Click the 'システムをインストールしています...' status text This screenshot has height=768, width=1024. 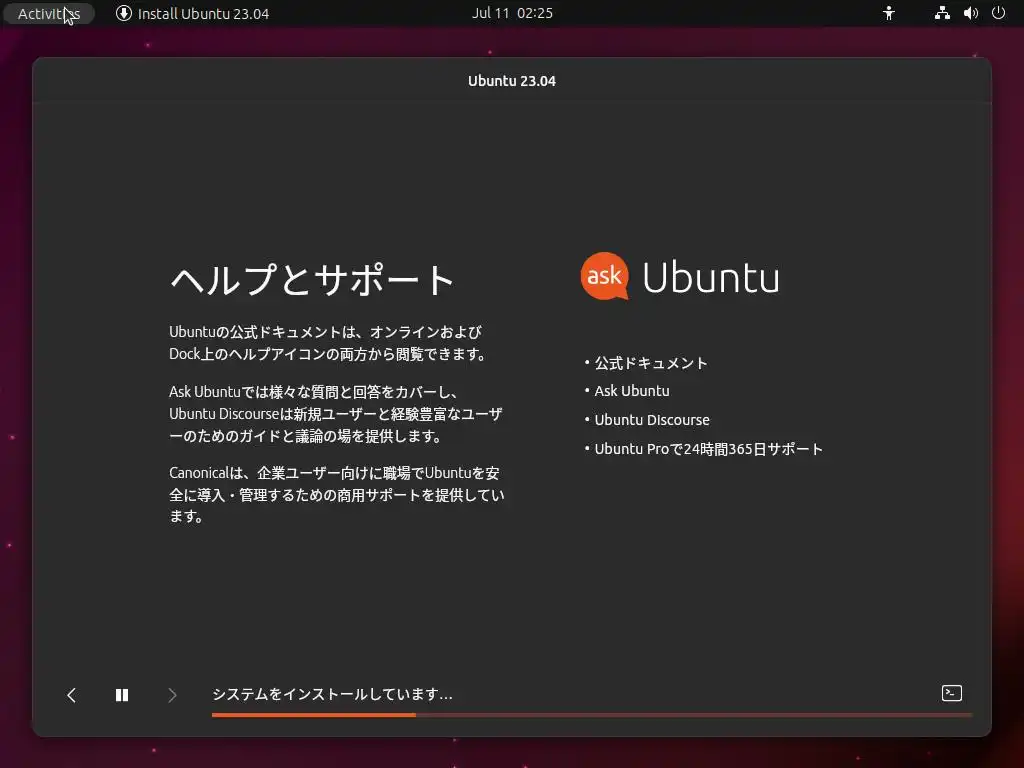tap(332, 694)
